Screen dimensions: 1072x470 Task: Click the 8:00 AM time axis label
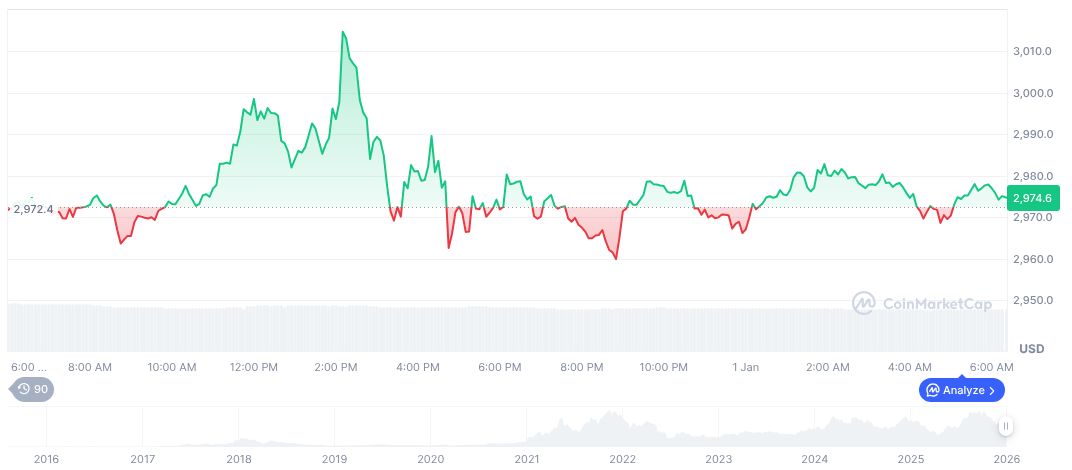(x=90, y=367)
